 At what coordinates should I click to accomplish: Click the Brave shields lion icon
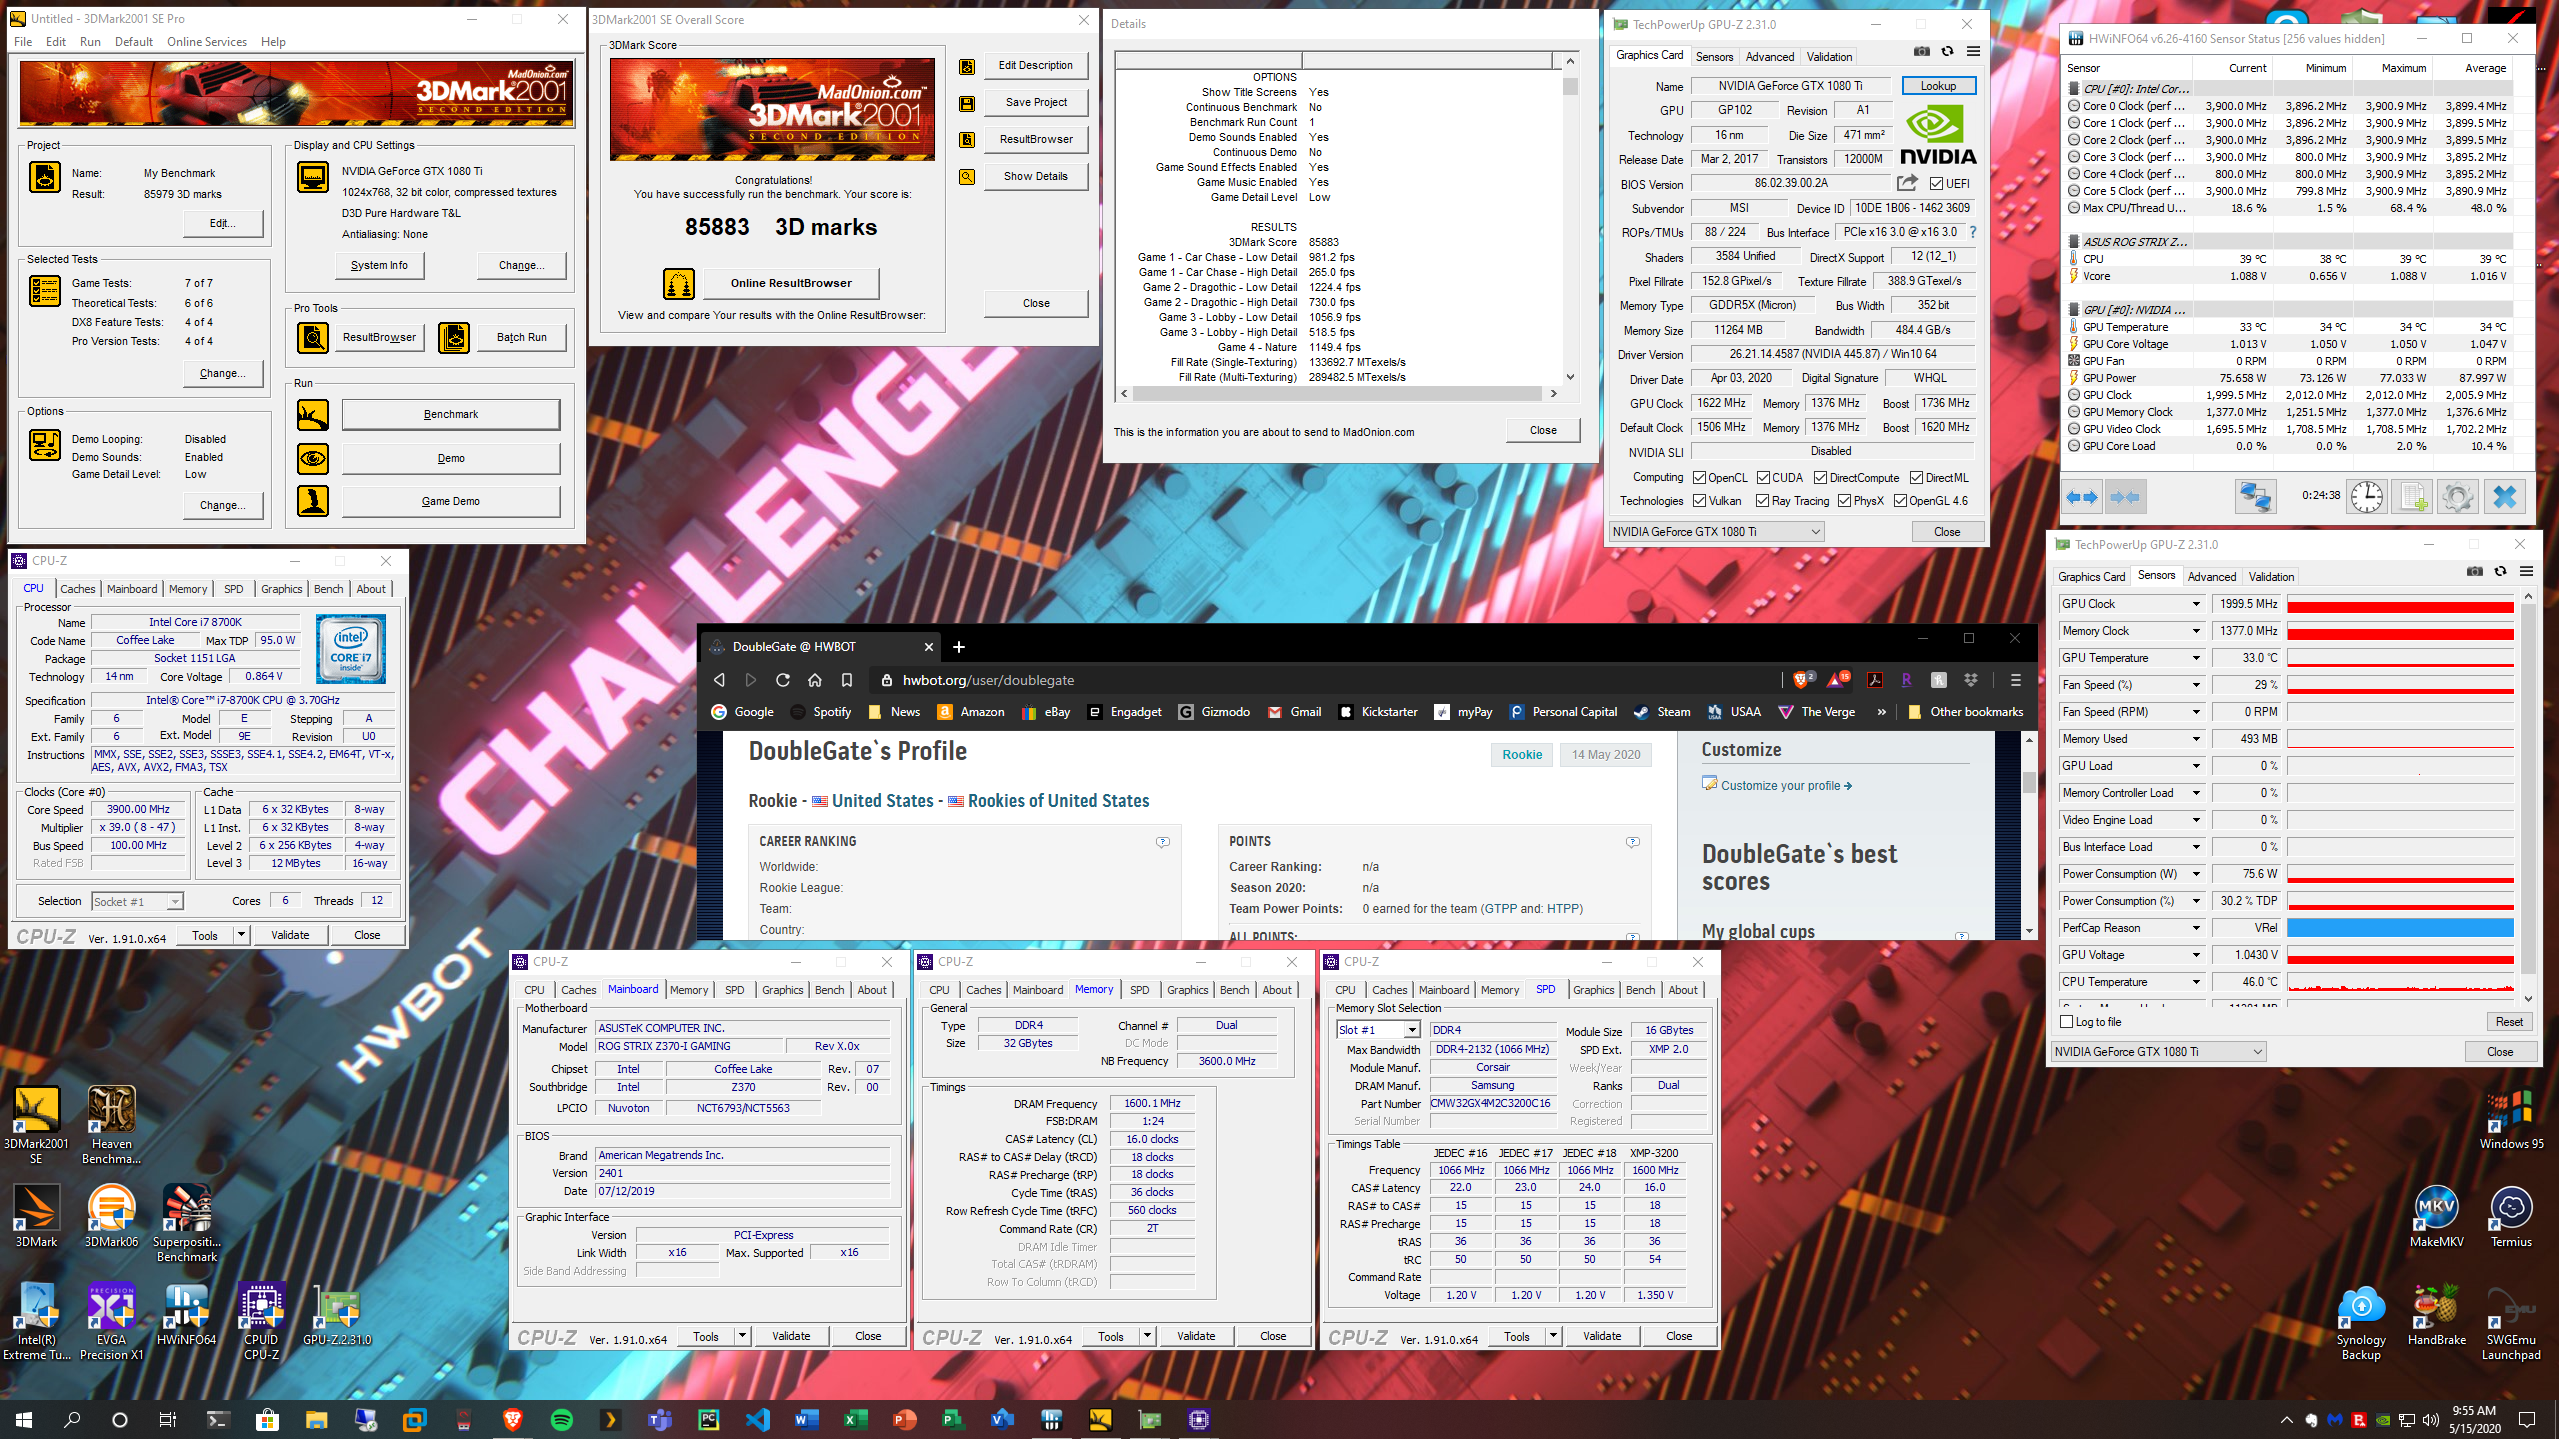click(1801, 680)
